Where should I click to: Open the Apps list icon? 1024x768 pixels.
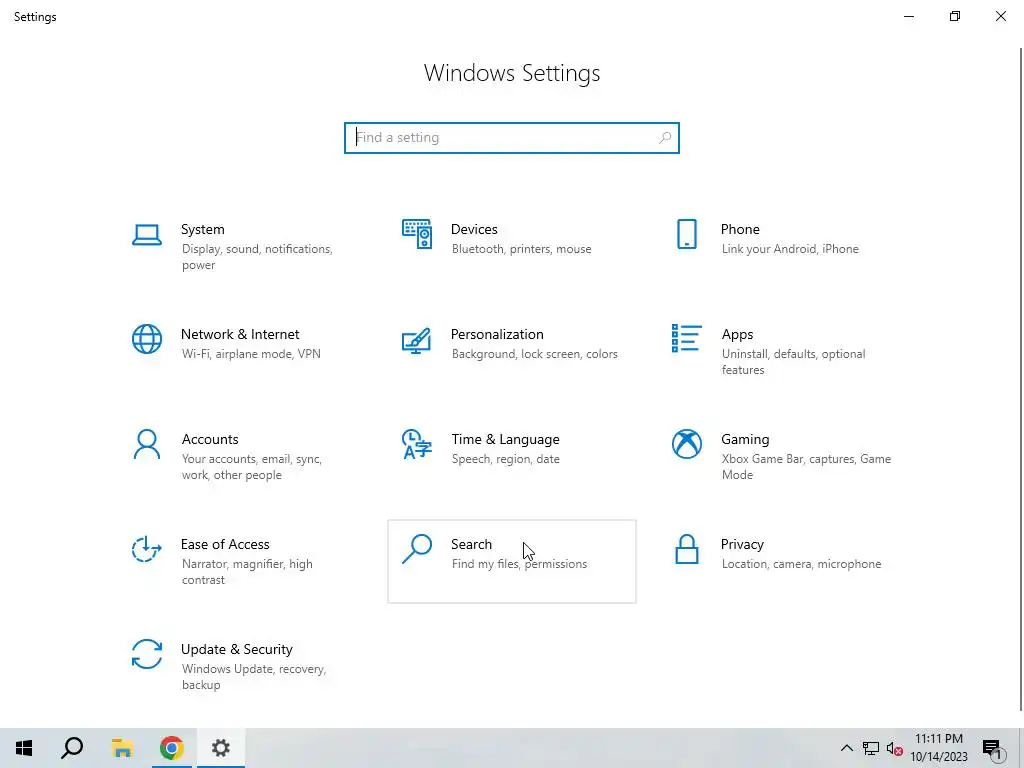(686, 338)
